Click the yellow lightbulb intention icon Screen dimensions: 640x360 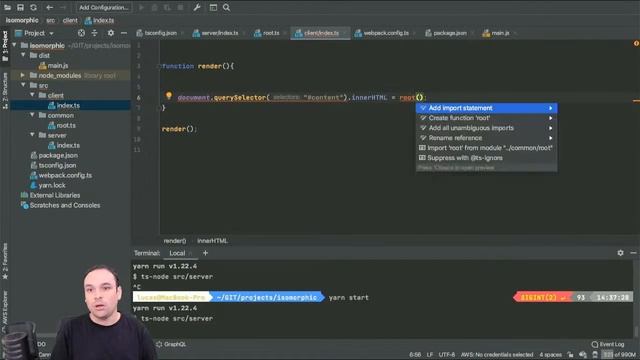coord(169,96)
